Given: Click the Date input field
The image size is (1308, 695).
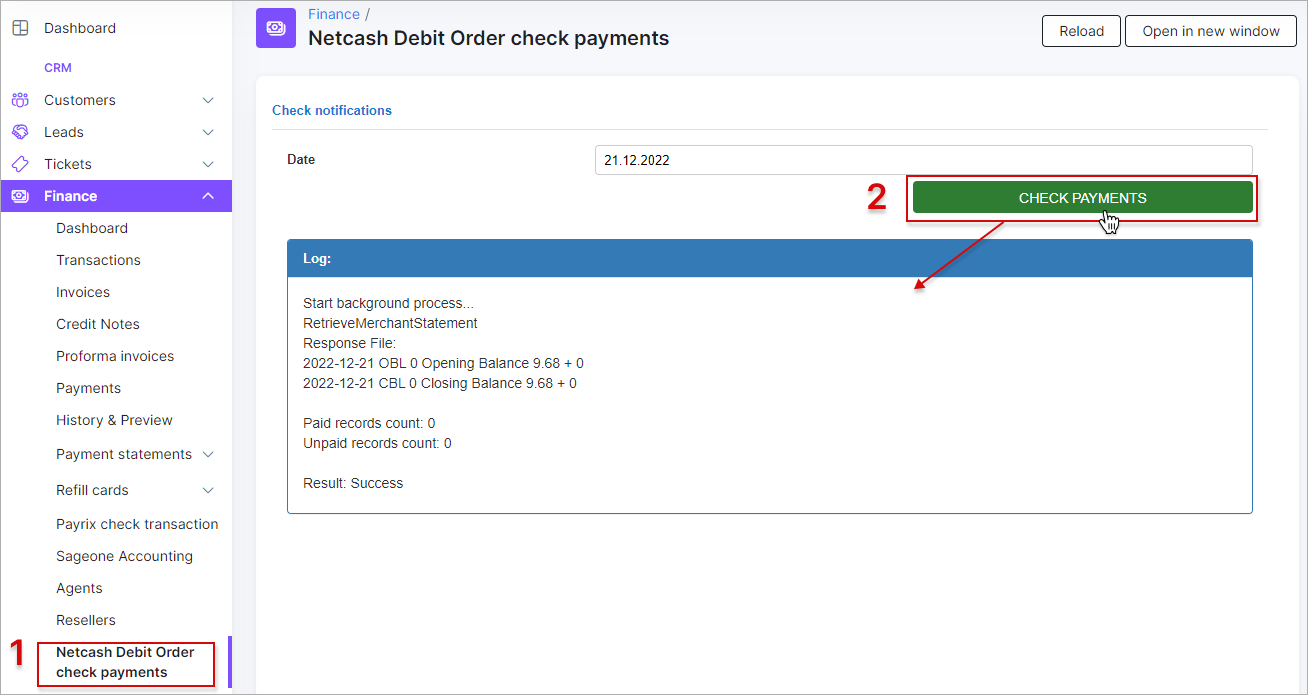Looking at the screenshot, I should [923, 159].
